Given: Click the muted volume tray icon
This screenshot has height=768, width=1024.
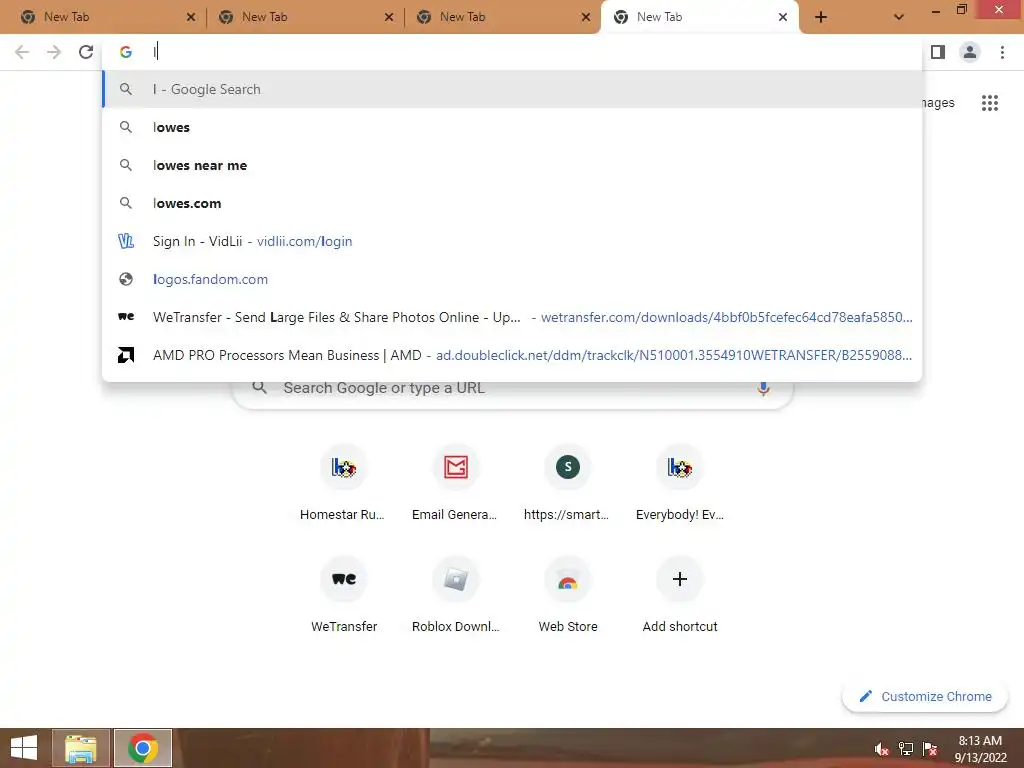Looking at the screenshot, I should pos(882,749).
